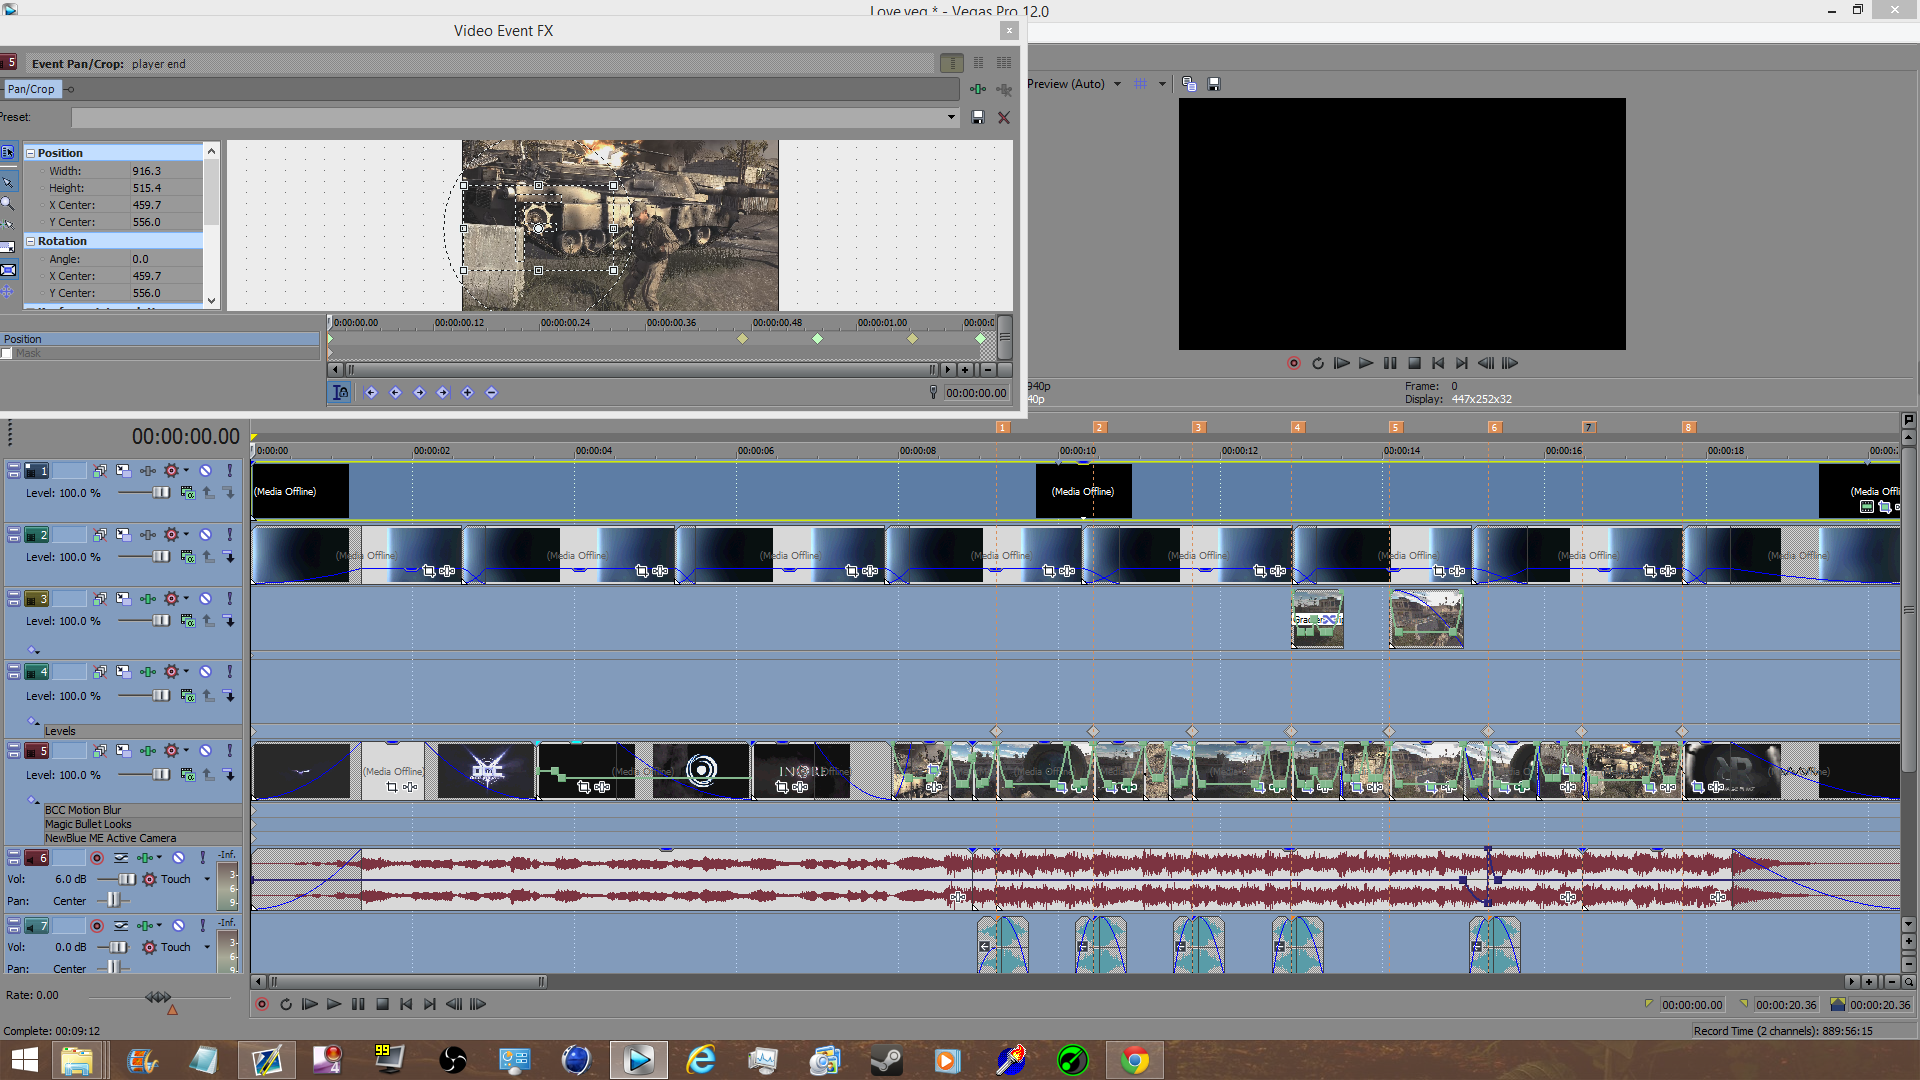
Task: Arm audio track 6 for record
Action: [x=97, y=858]
